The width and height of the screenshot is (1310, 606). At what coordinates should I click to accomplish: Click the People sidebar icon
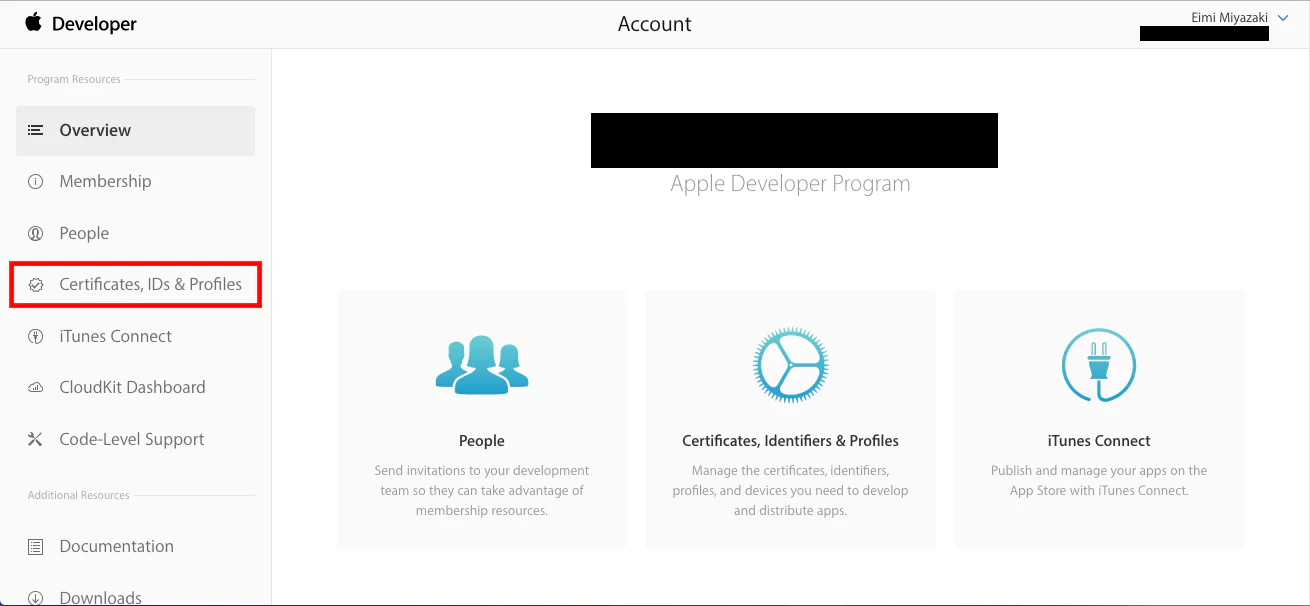(x=35, y=233)
